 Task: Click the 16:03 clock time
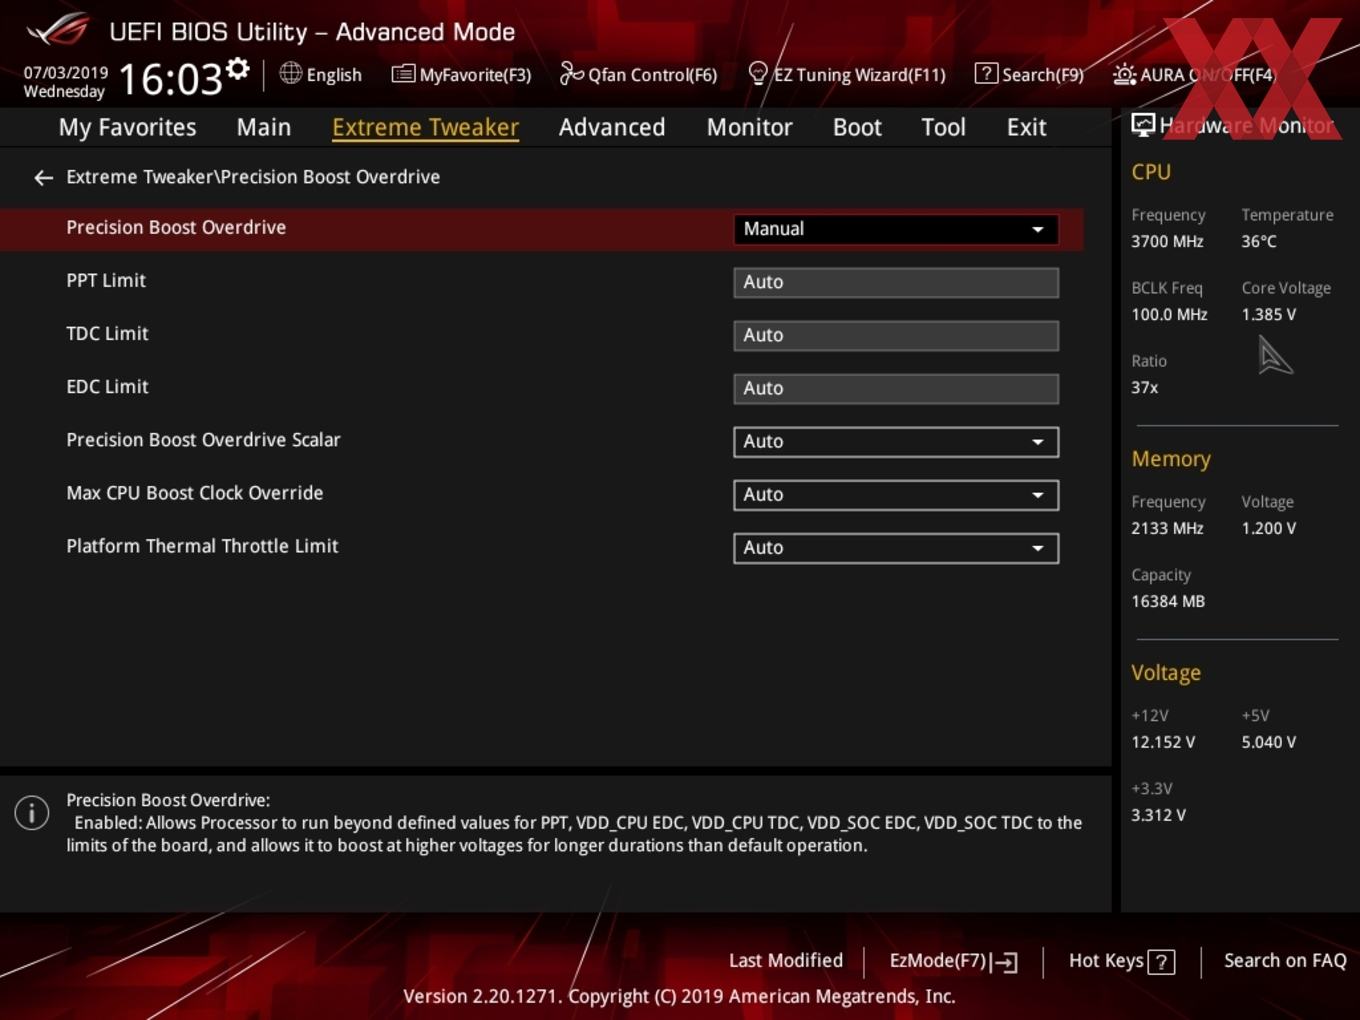click(171, 78)
